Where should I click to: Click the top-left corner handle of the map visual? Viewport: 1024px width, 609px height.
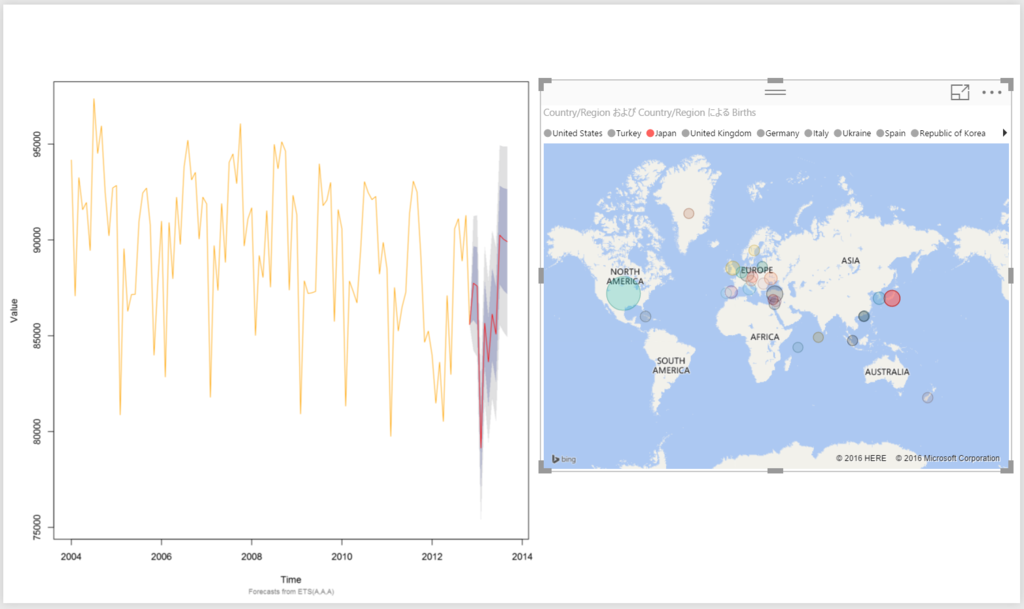click(544, 84)
